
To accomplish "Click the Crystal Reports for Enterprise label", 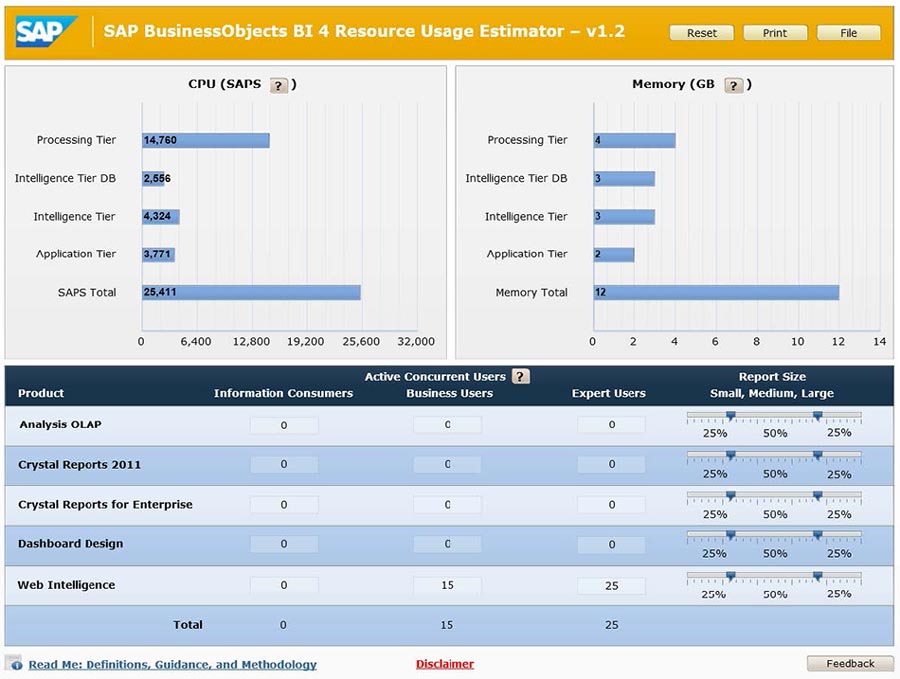I will (x=105, y=505).
